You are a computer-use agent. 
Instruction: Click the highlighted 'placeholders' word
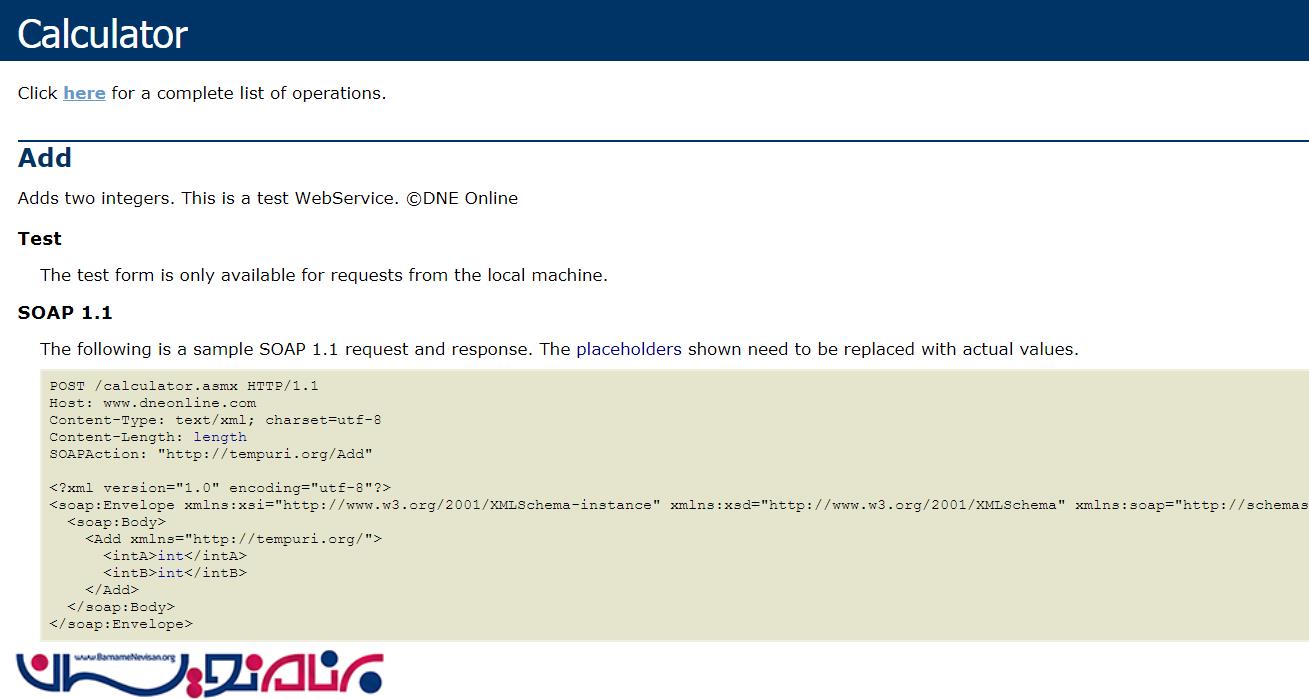[x=629, y=349]
